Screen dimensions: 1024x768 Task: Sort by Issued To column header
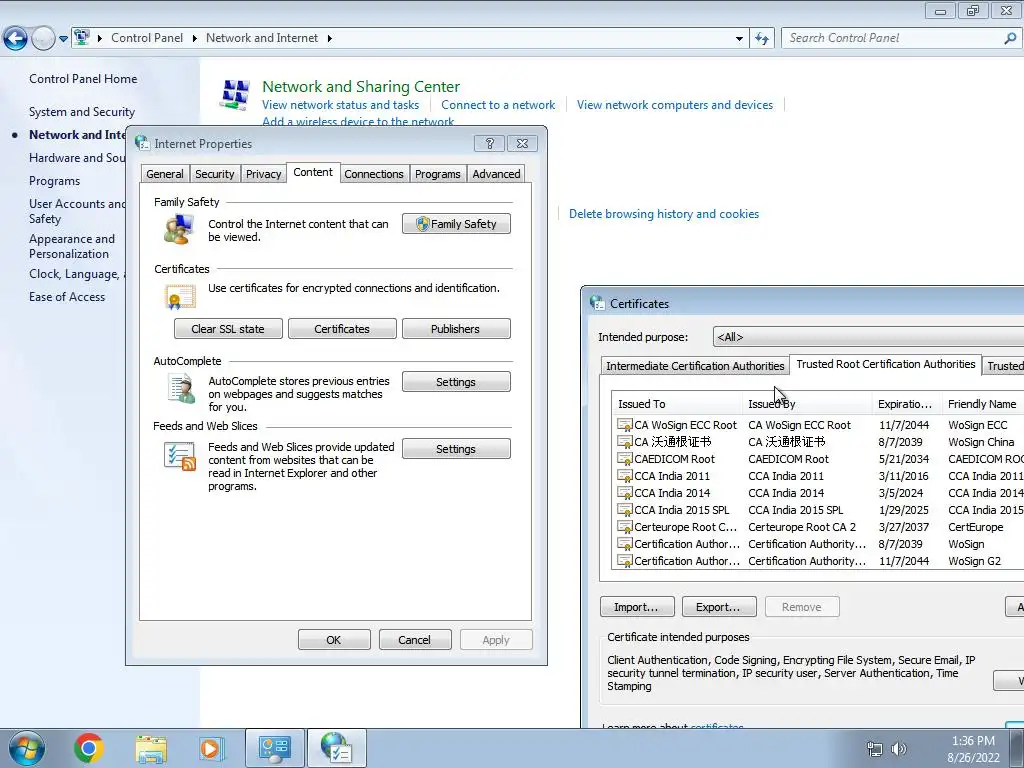point(677,404)
